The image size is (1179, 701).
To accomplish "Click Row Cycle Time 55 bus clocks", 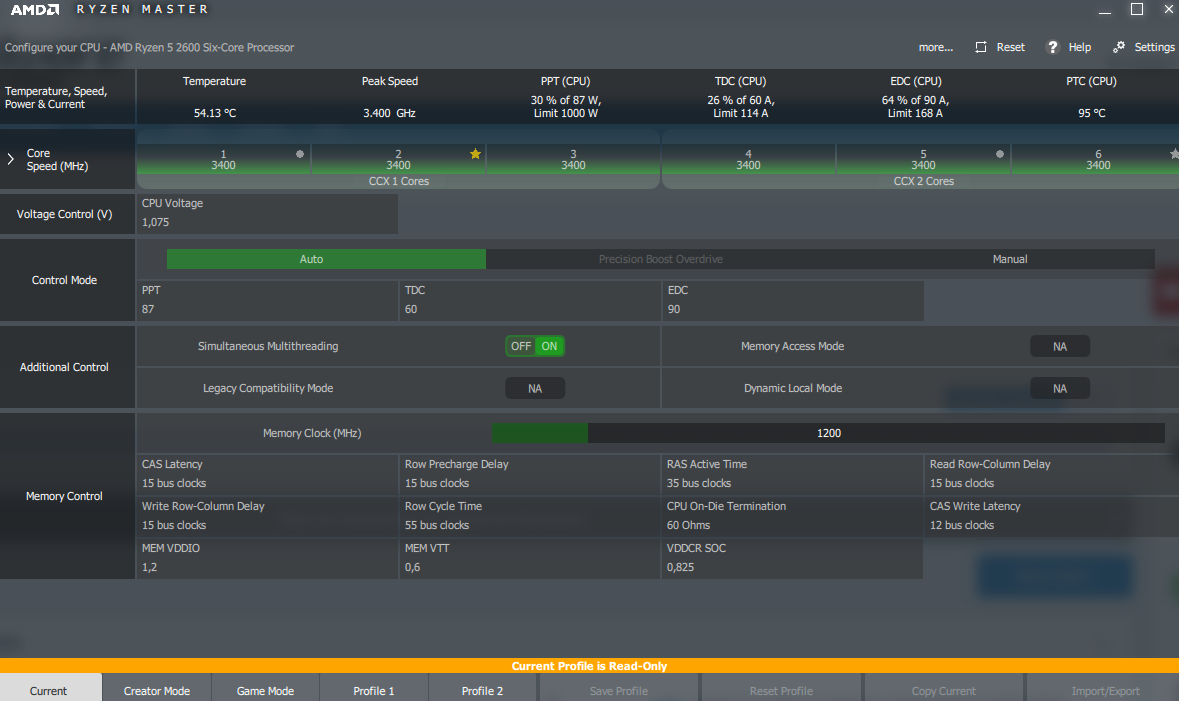I will pyautogui.click(x=530, y=516).
